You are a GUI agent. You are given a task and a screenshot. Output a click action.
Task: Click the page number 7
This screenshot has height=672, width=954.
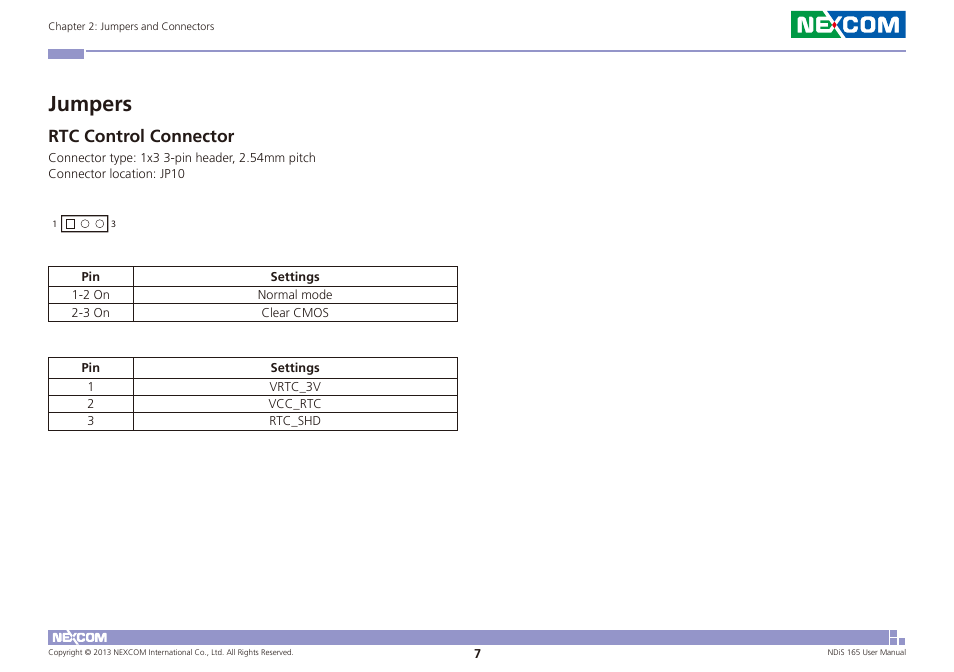pos(478,654)
